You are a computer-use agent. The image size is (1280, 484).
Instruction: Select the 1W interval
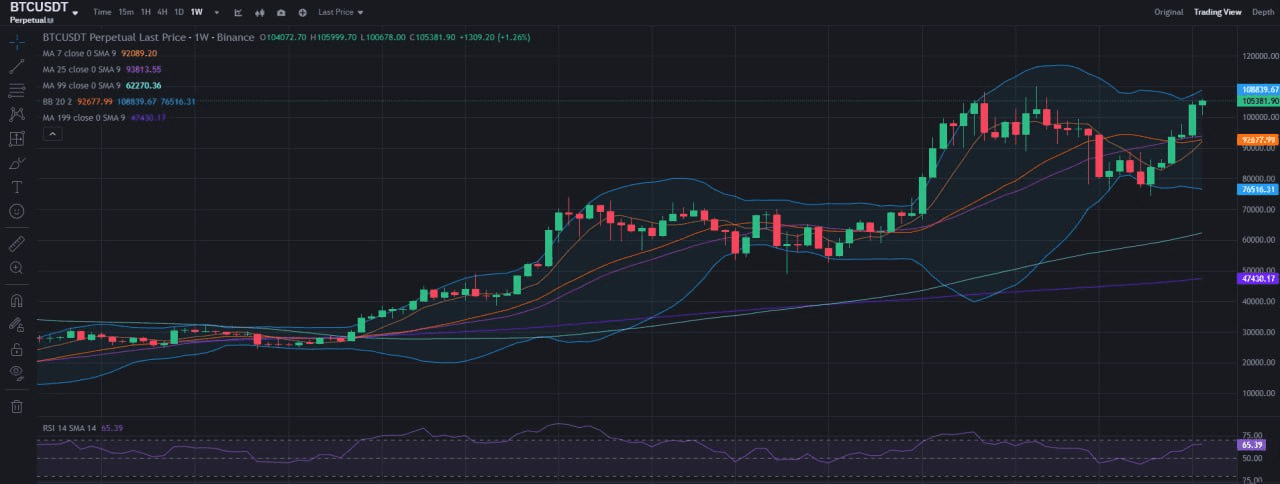click(x=196, y=12)
